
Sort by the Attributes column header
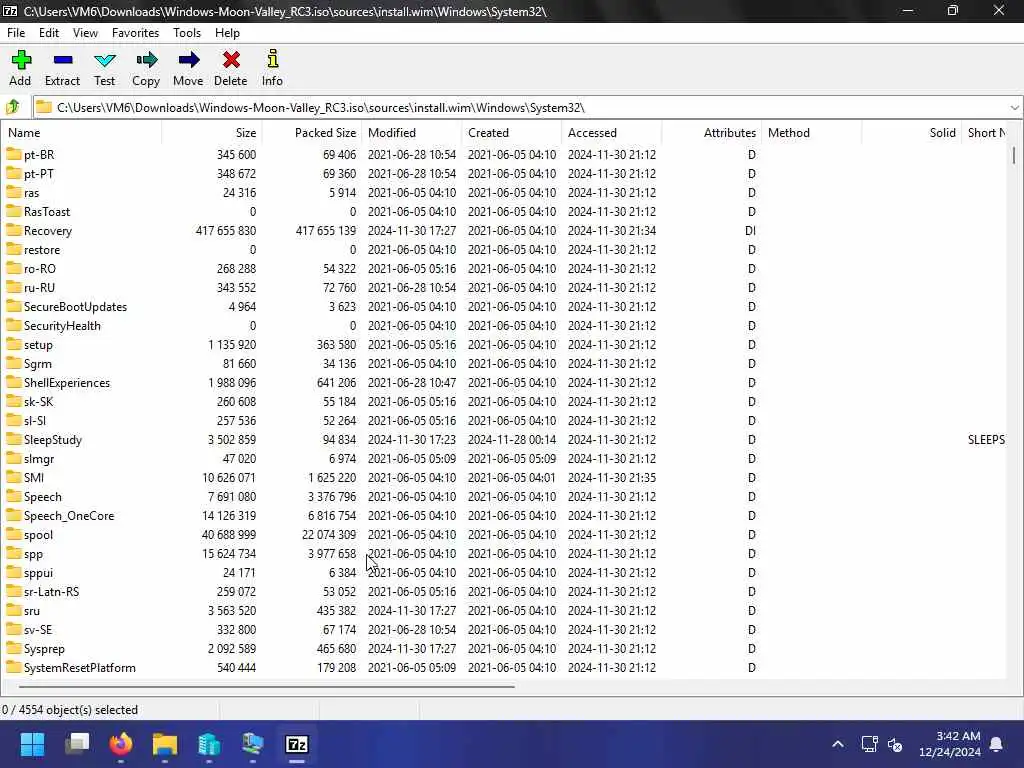[x=712, y=133]
